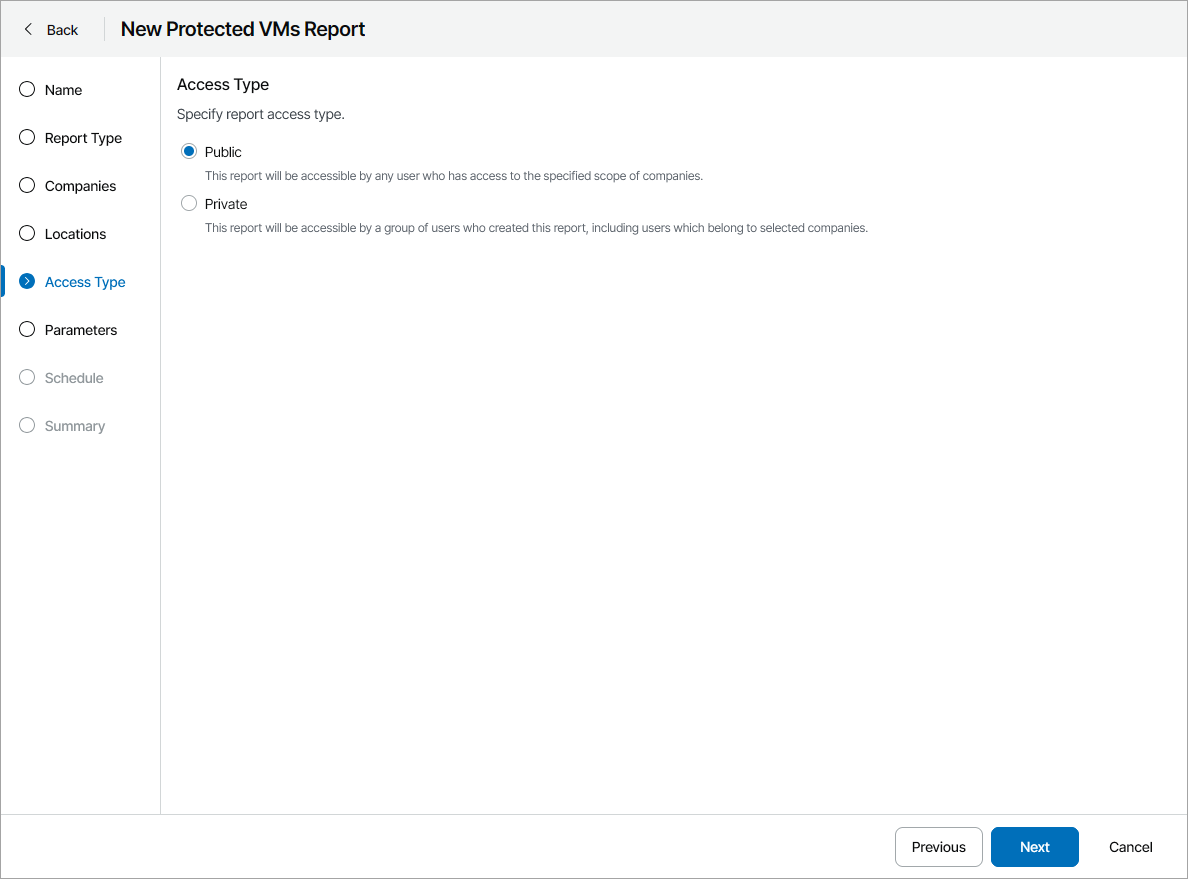Image resolution: width=1188 pixels, height=879 pixels.
Task: Click the active Access Type step icon
Action: pyautogui.click(x=27, y=282)
